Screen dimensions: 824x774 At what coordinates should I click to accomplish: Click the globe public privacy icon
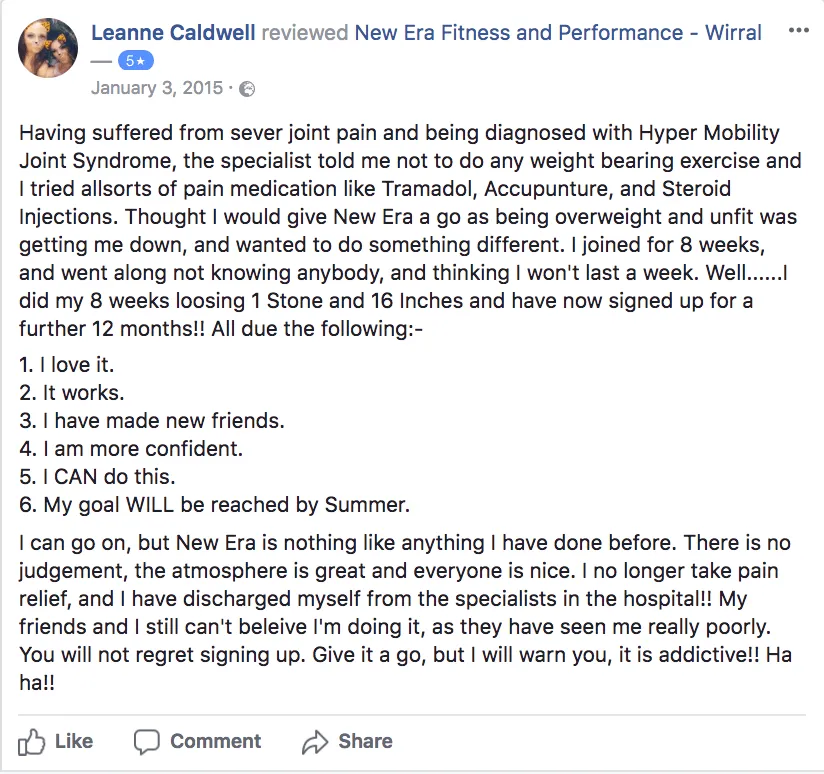coord(247,88)
